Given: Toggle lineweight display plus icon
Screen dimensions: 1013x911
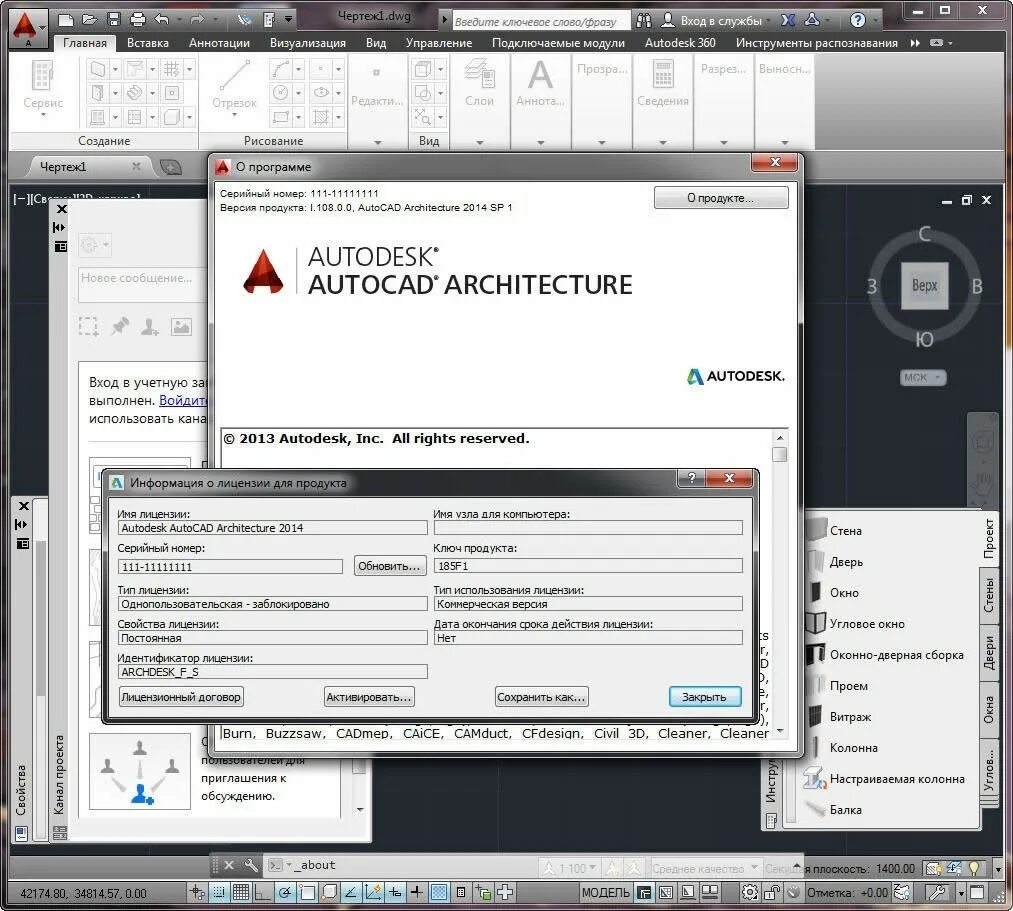Looking at the screenshot, I should (417, 893).
